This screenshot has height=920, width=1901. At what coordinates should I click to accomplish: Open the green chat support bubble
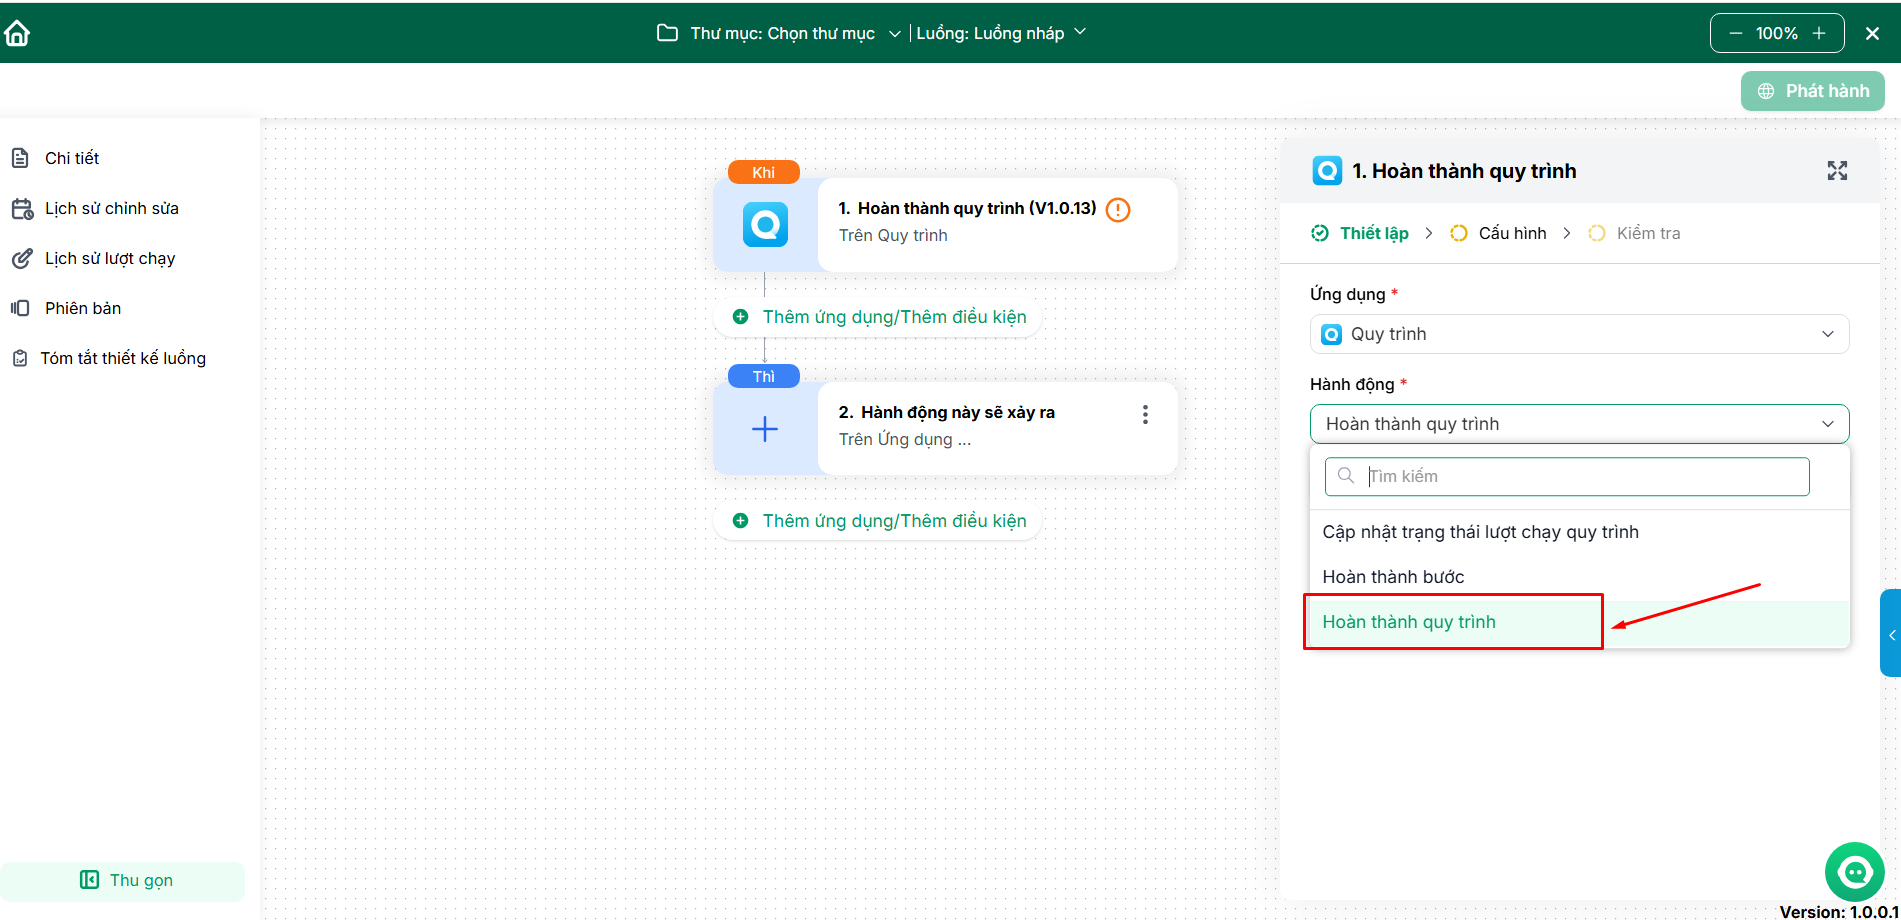pos(1855,872)
